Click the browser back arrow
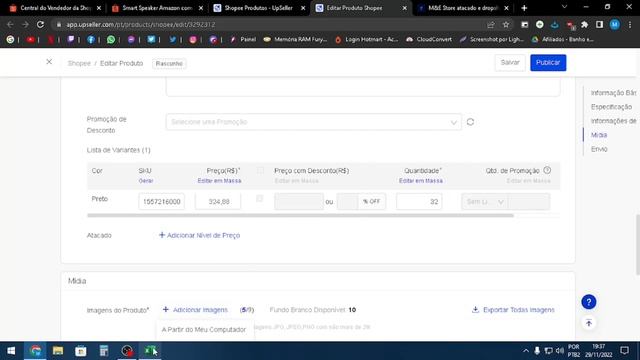Image resolution: width=640 pixels, height=360 pixels. 10,24
